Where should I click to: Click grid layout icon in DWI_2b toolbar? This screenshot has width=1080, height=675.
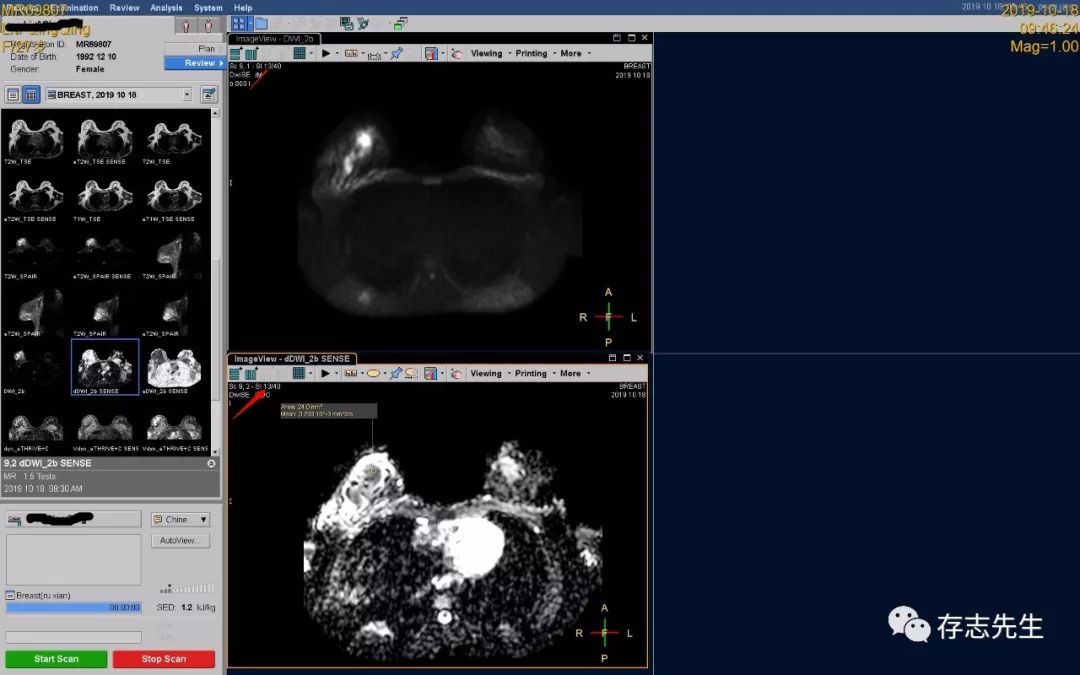point(299,53)
